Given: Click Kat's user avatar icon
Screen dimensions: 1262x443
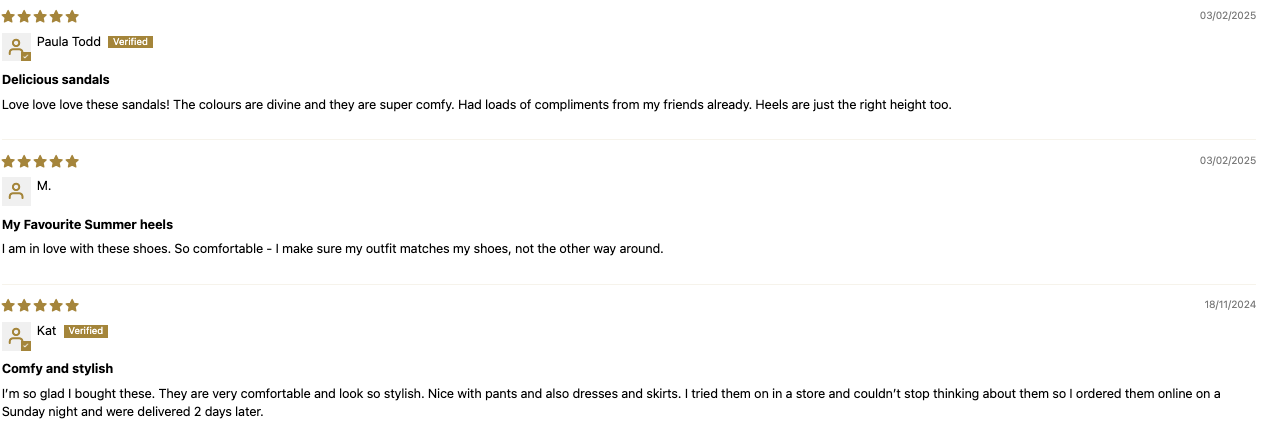Looking at the screenshot, I should coord(16,336).
